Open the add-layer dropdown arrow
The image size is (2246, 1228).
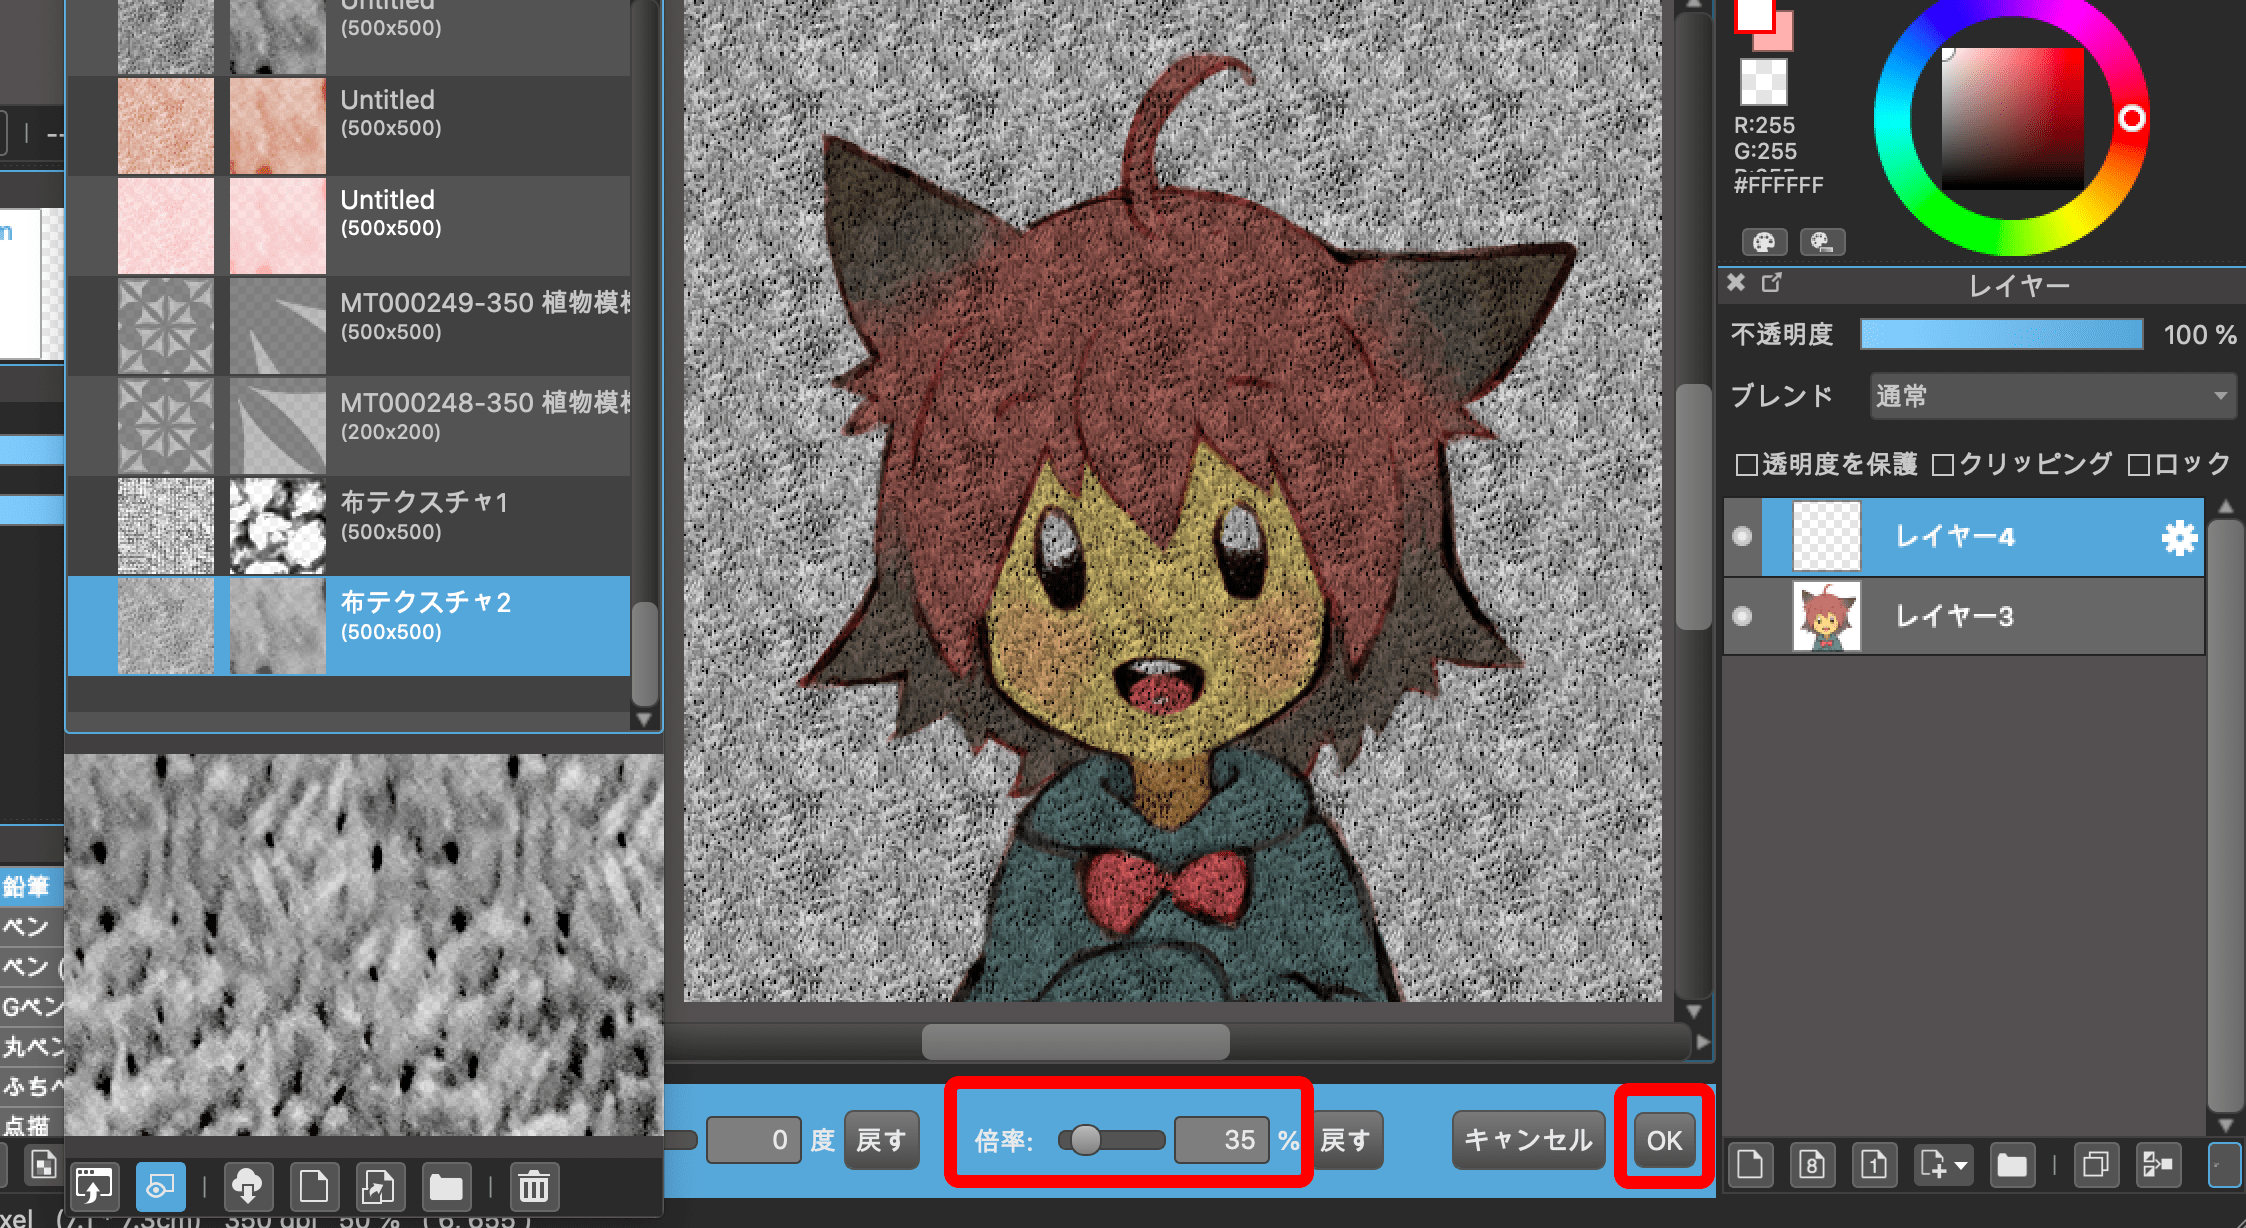coord(1961,1165)
